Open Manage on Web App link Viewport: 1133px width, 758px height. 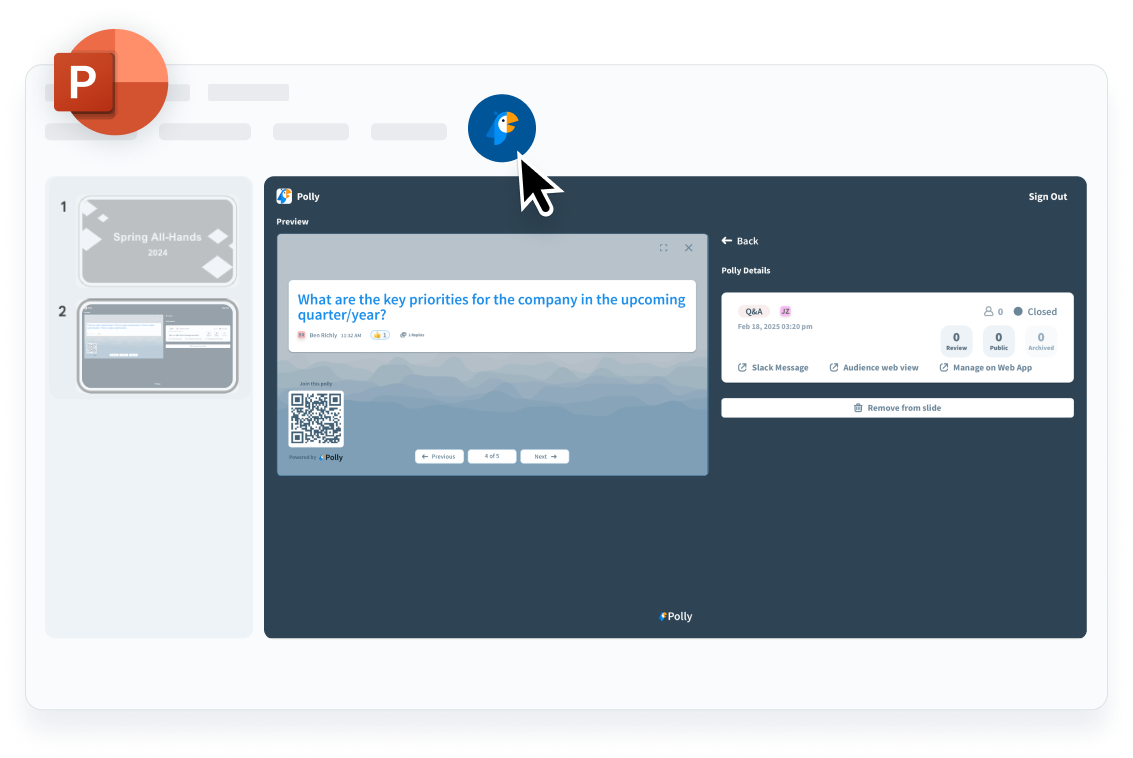[985, 368]
